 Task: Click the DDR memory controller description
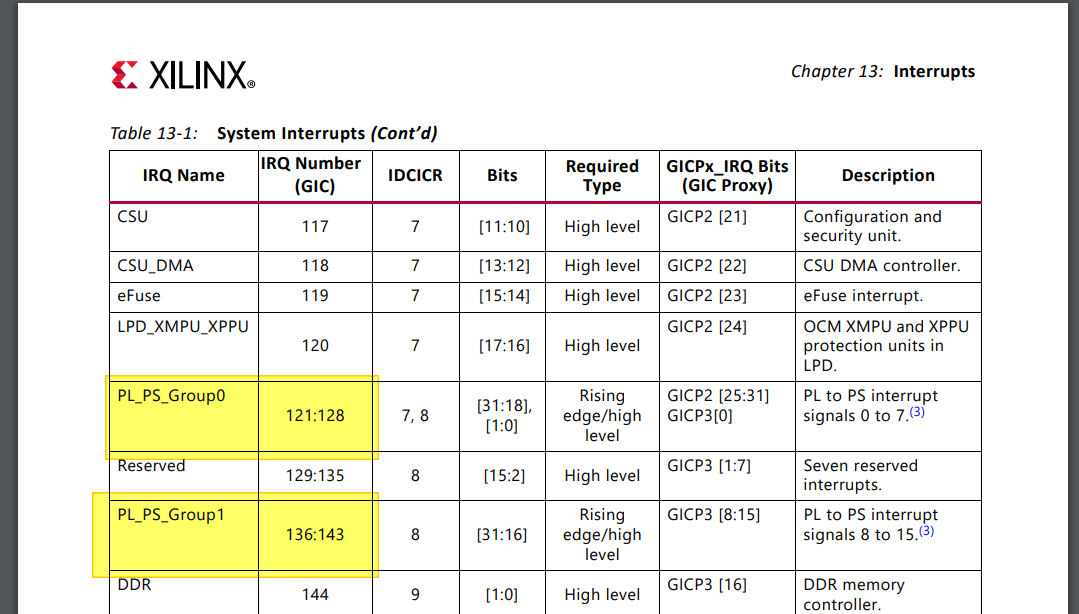pyautogui.click(x=854, y=594)
